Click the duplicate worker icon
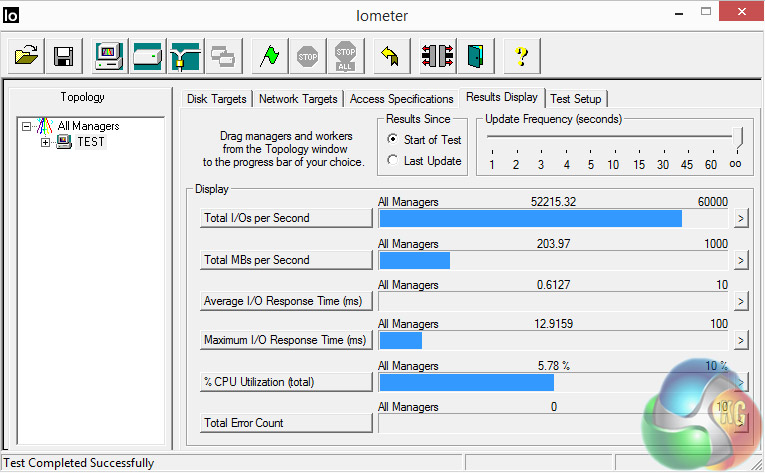 [x=223, y=56]
